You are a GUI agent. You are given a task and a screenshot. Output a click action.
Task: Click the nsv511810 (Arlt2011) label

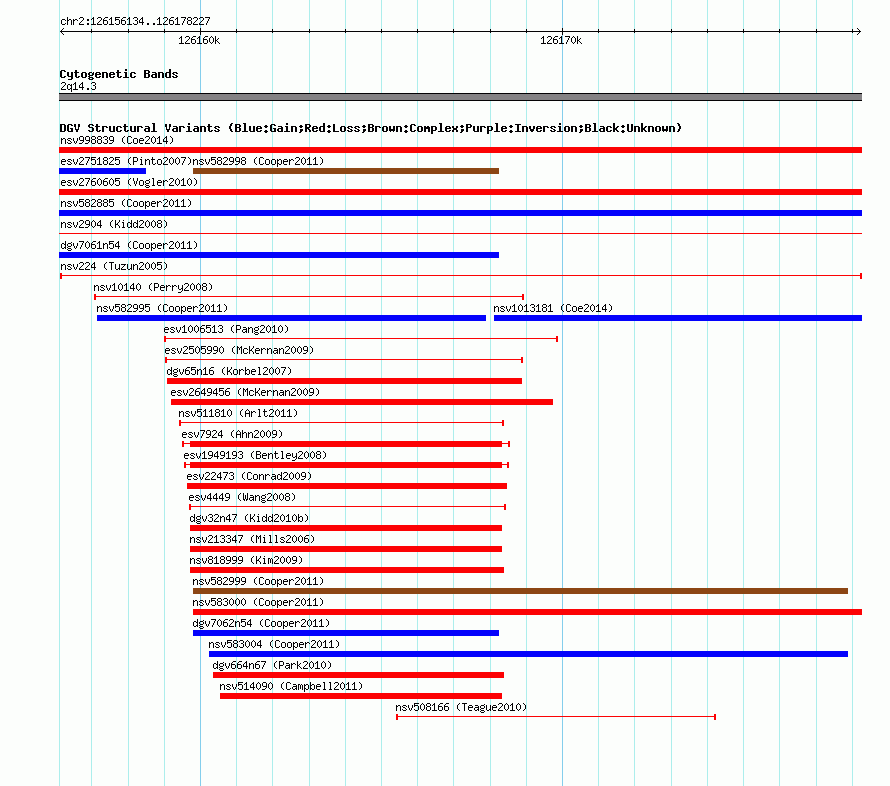pos(238,413)
